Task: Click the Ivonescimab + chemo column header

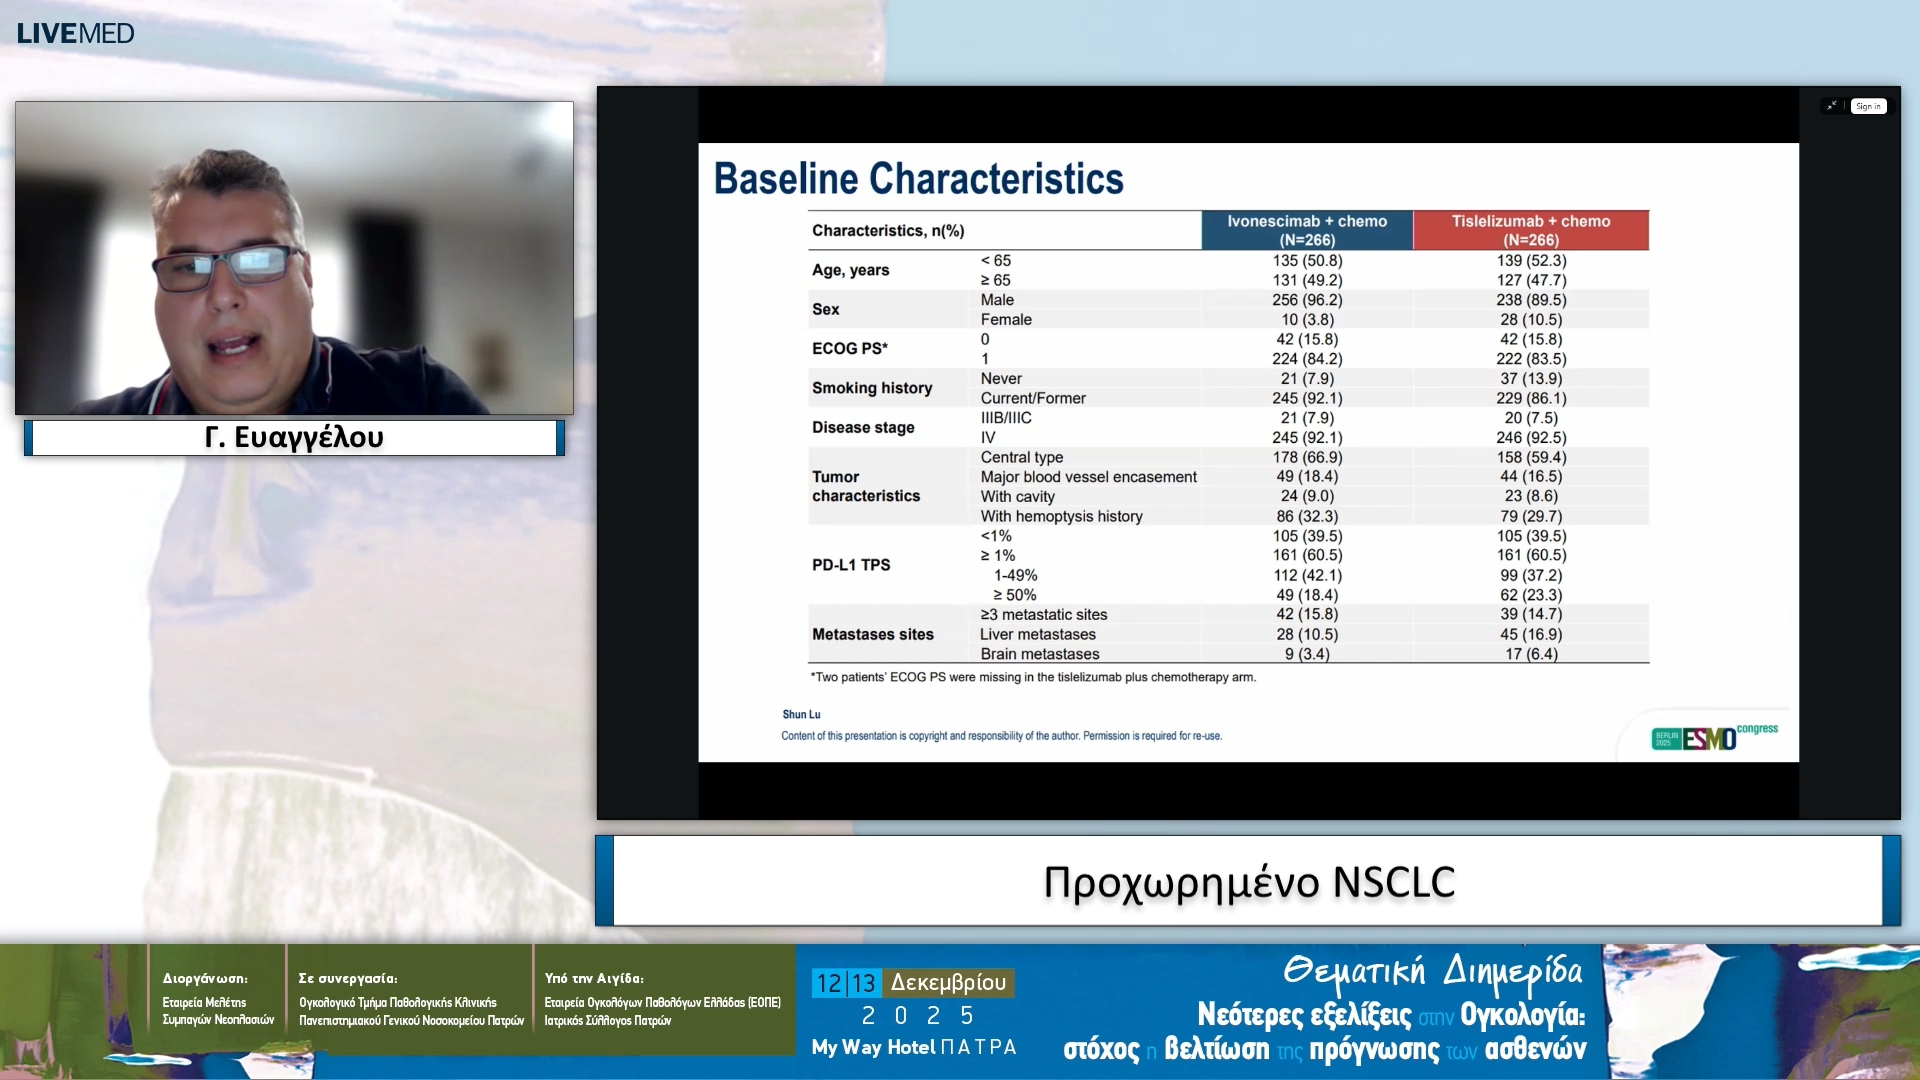Action: (x=1306, y=230)
